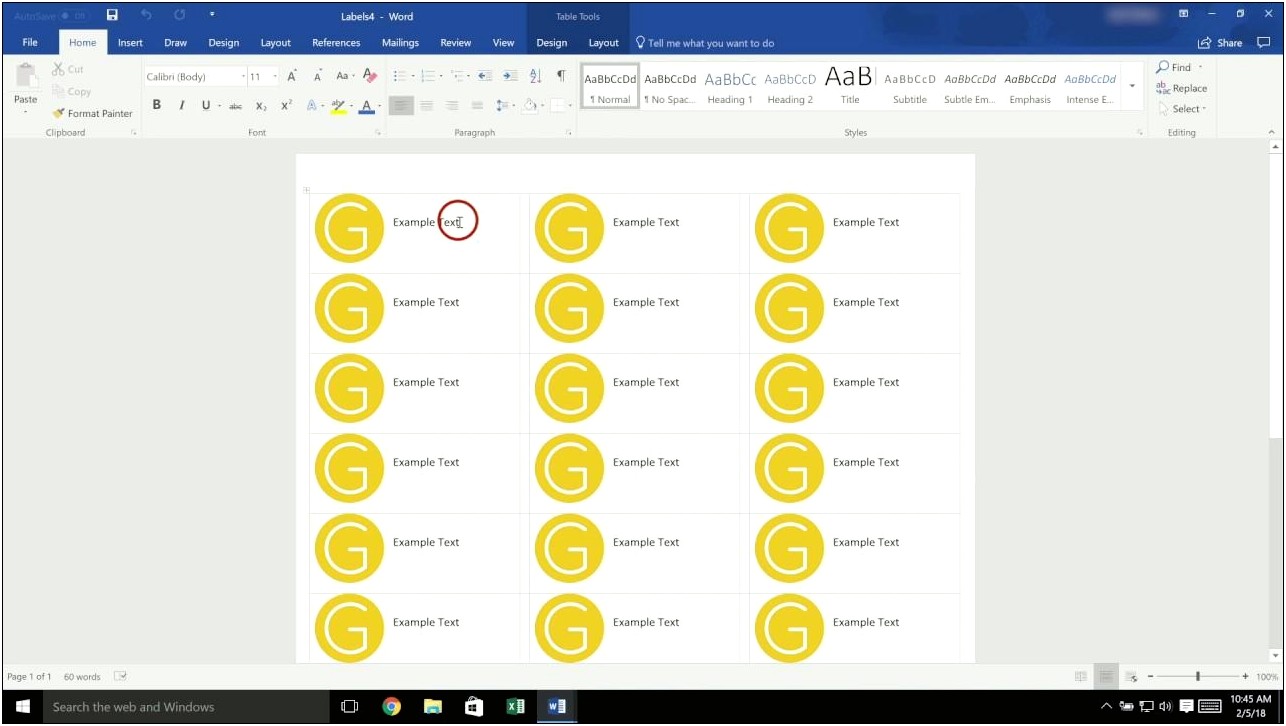Open Table Tools Layout tab
Image resolution: width=1286 pixels, height=726 pixels.
(x=603, y=43)
